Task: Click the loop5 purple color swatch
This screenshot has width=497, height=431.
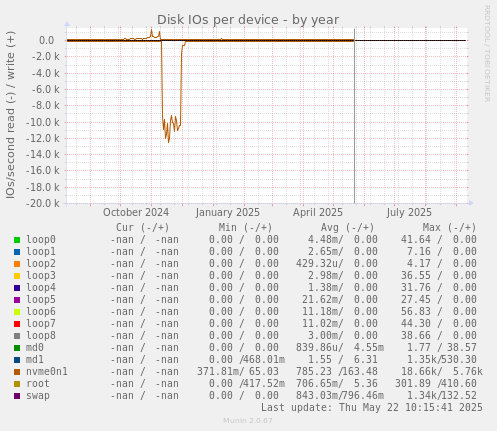Action: 17,300
